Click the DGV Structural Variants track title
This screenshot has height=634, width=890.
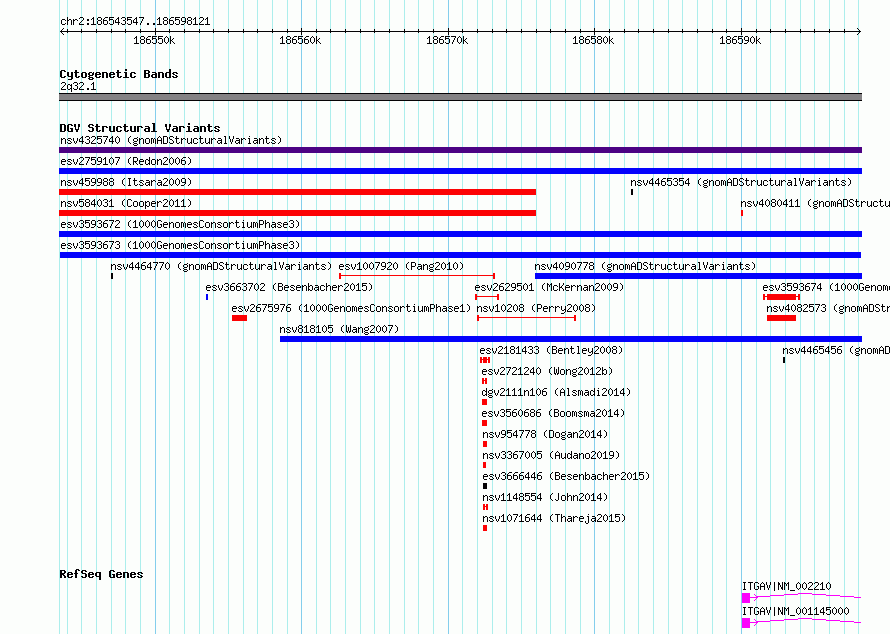click(x=140, y=128)
